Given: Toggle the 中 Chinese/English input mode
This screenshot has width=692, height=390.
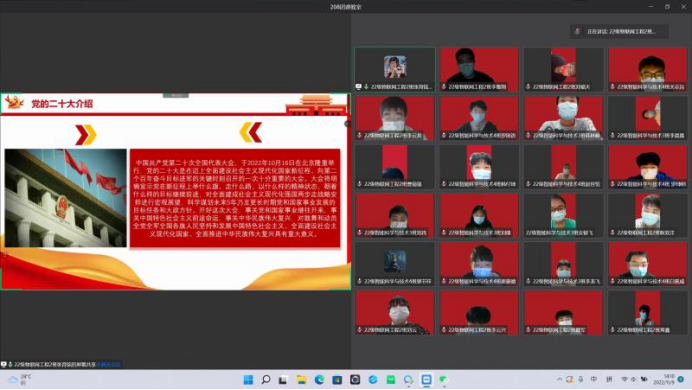Looking at the screenshot, I should 594,379.
